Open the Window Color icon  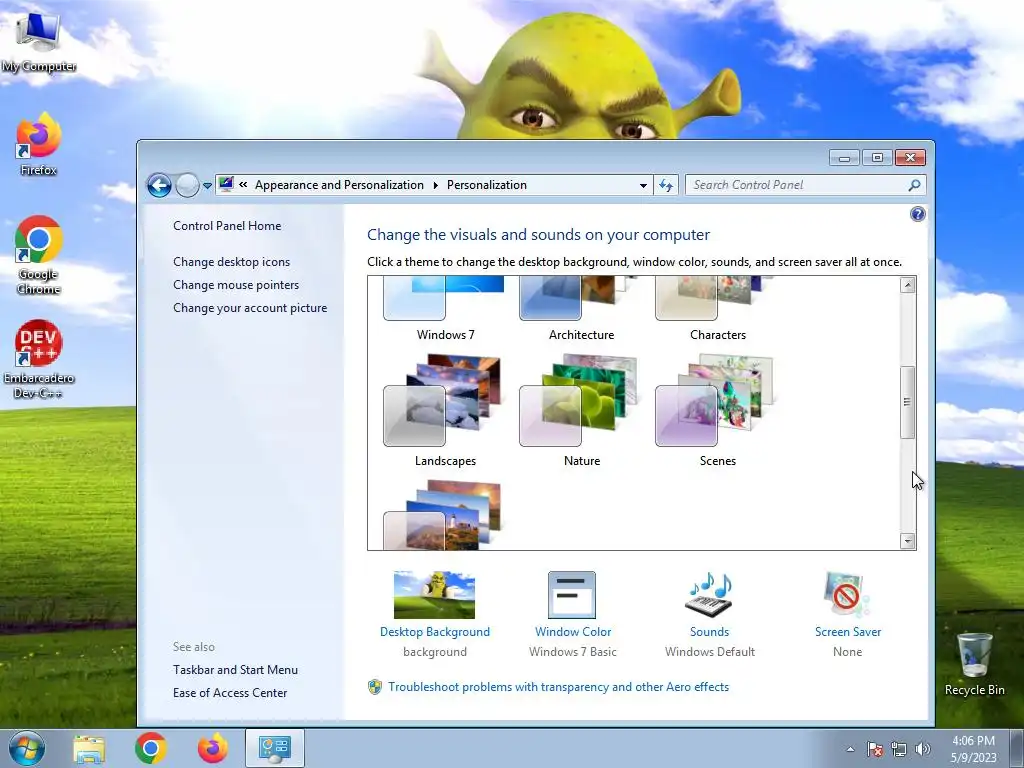tap(572, 594)
